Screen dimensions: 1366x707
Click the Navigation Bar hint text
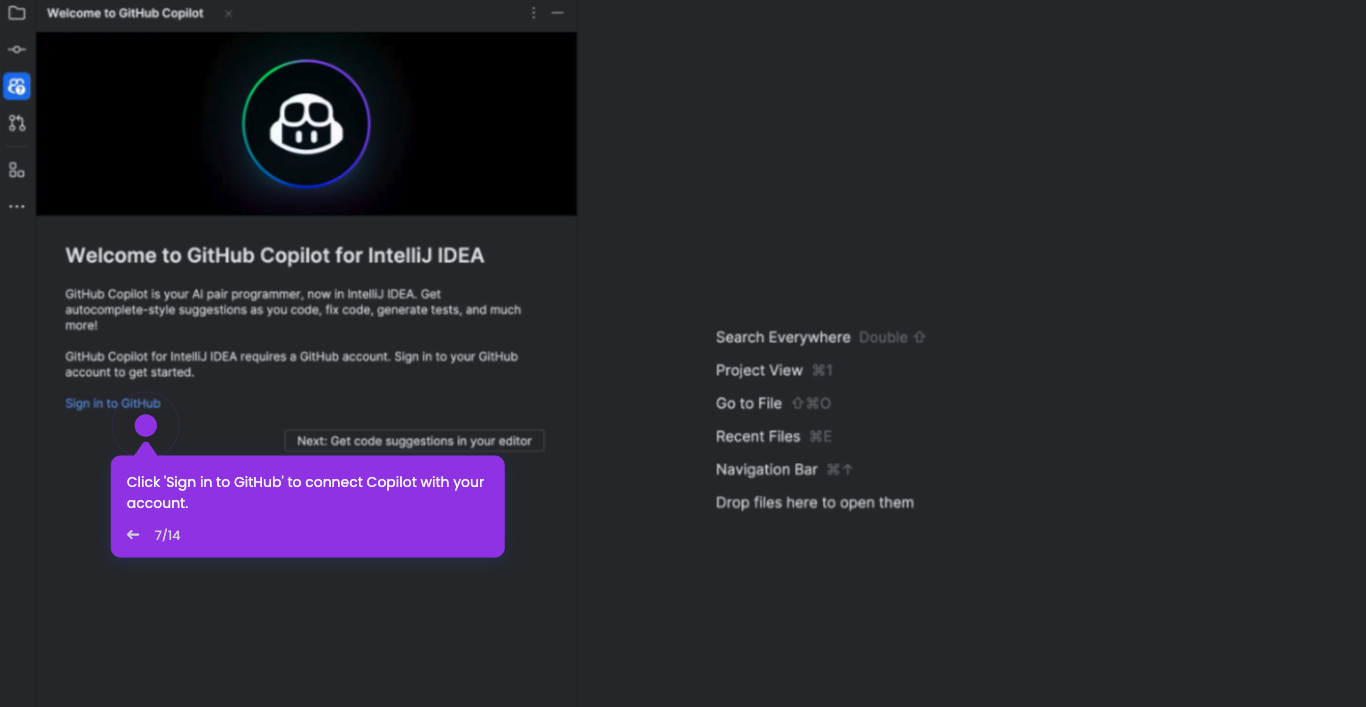pos(767,470)
